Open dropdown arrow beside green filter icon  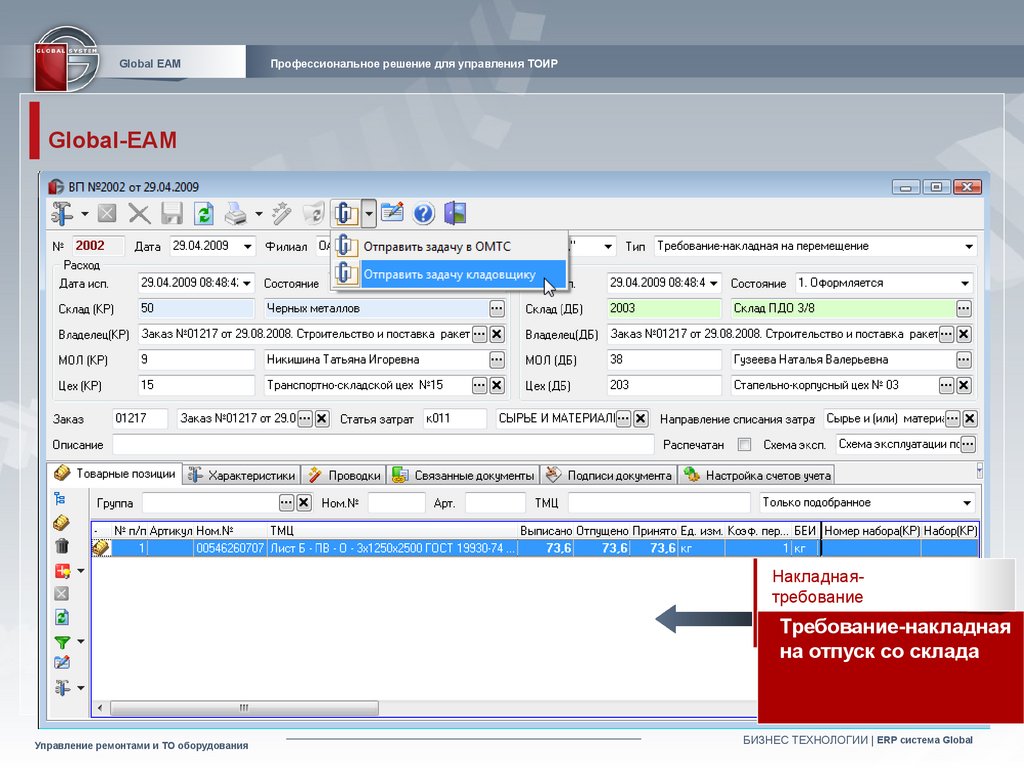click(x=81, y=641)
